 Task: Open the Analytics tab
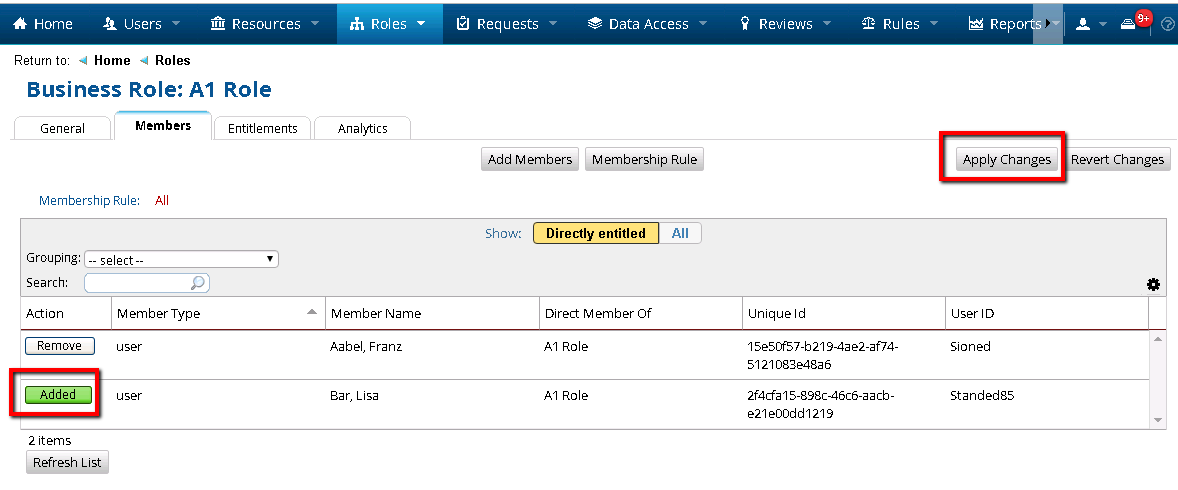point(362,128)
